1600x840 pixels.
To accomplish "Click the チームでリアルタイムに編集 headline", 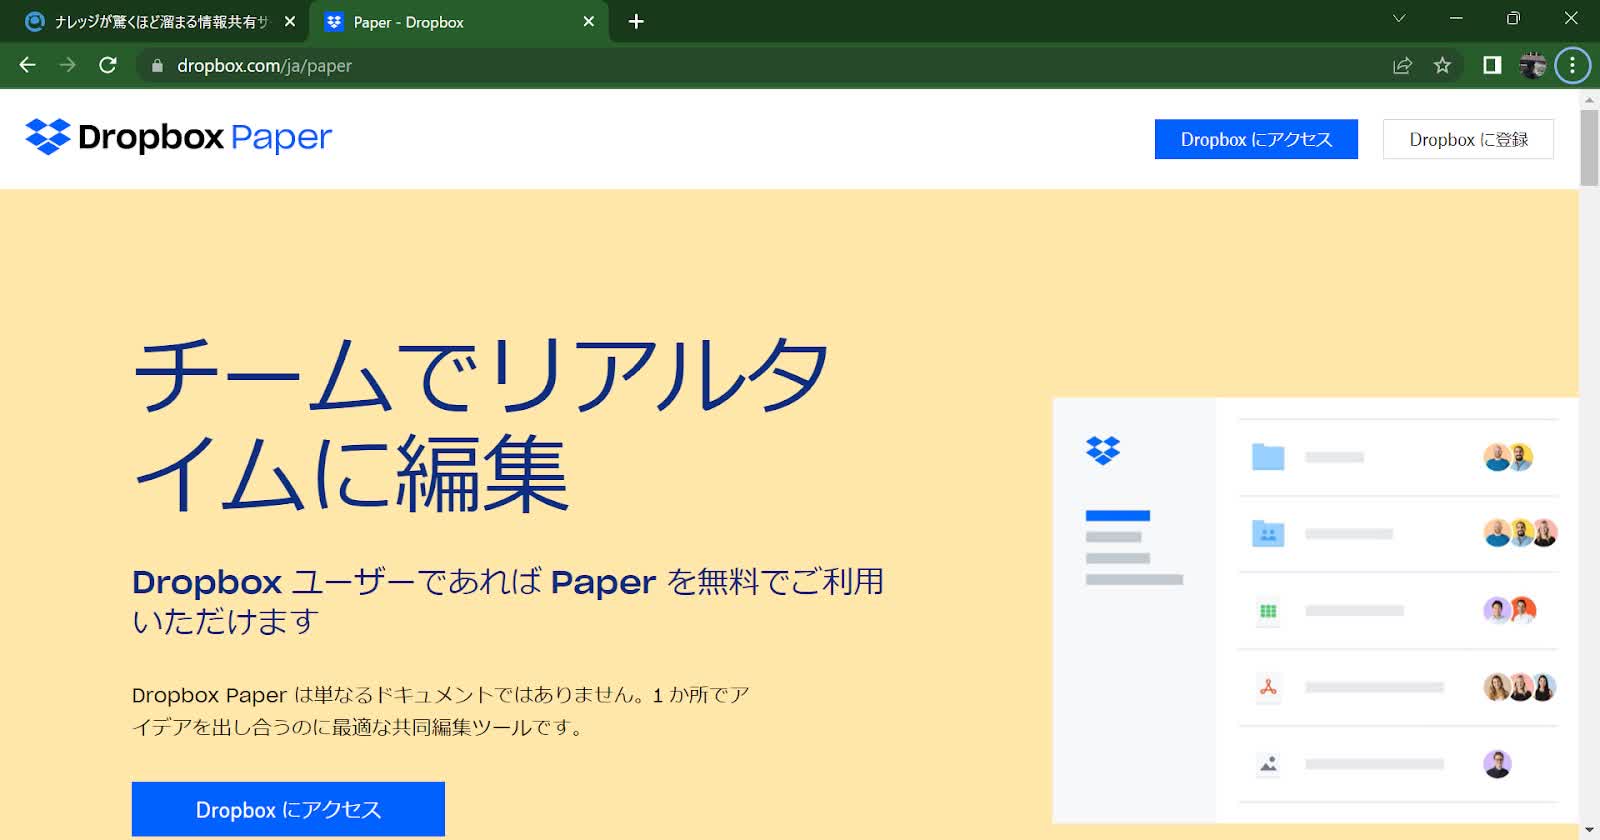I will point(480,424).
